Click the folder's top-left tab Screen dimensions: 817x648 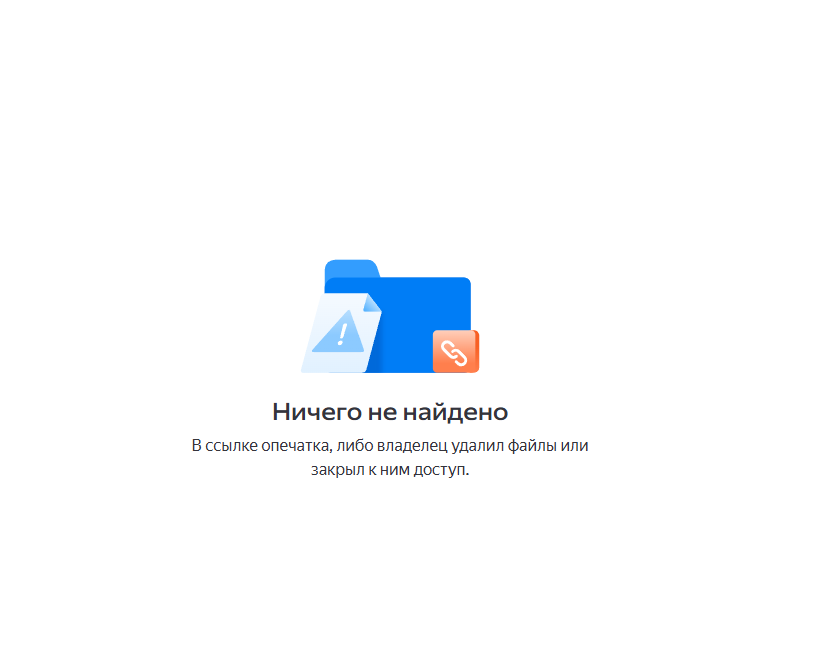tap(351, 268)
